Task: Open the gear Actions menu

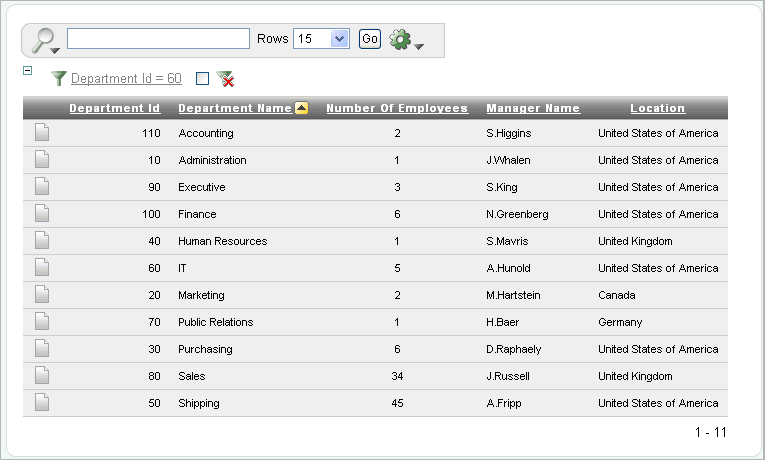Action: (404, 40)
